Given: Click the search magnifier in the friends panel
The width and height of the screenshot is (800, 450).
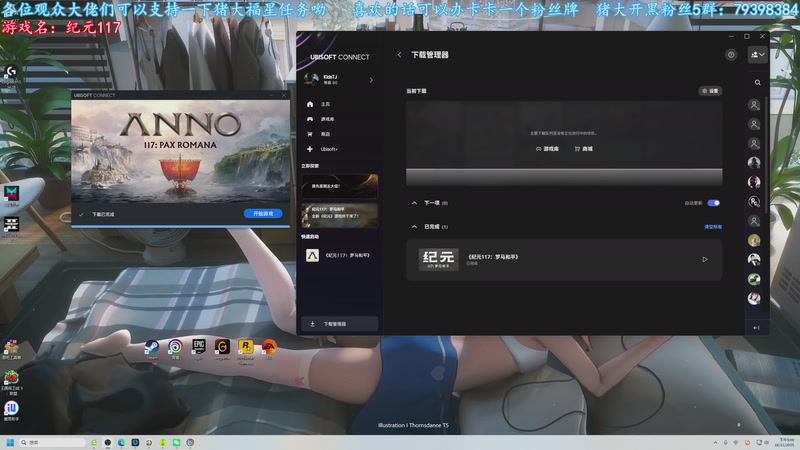Looking at the screenshot, I should [x=758, y=83].
